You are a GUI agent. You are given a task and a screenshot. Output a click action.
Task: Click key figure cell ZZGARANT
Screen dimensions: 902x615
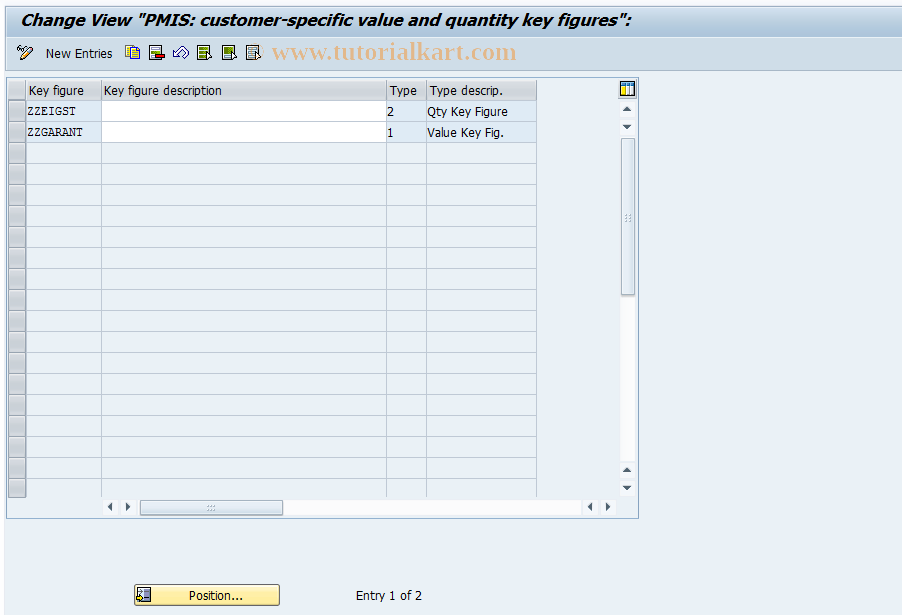point(64,132)
